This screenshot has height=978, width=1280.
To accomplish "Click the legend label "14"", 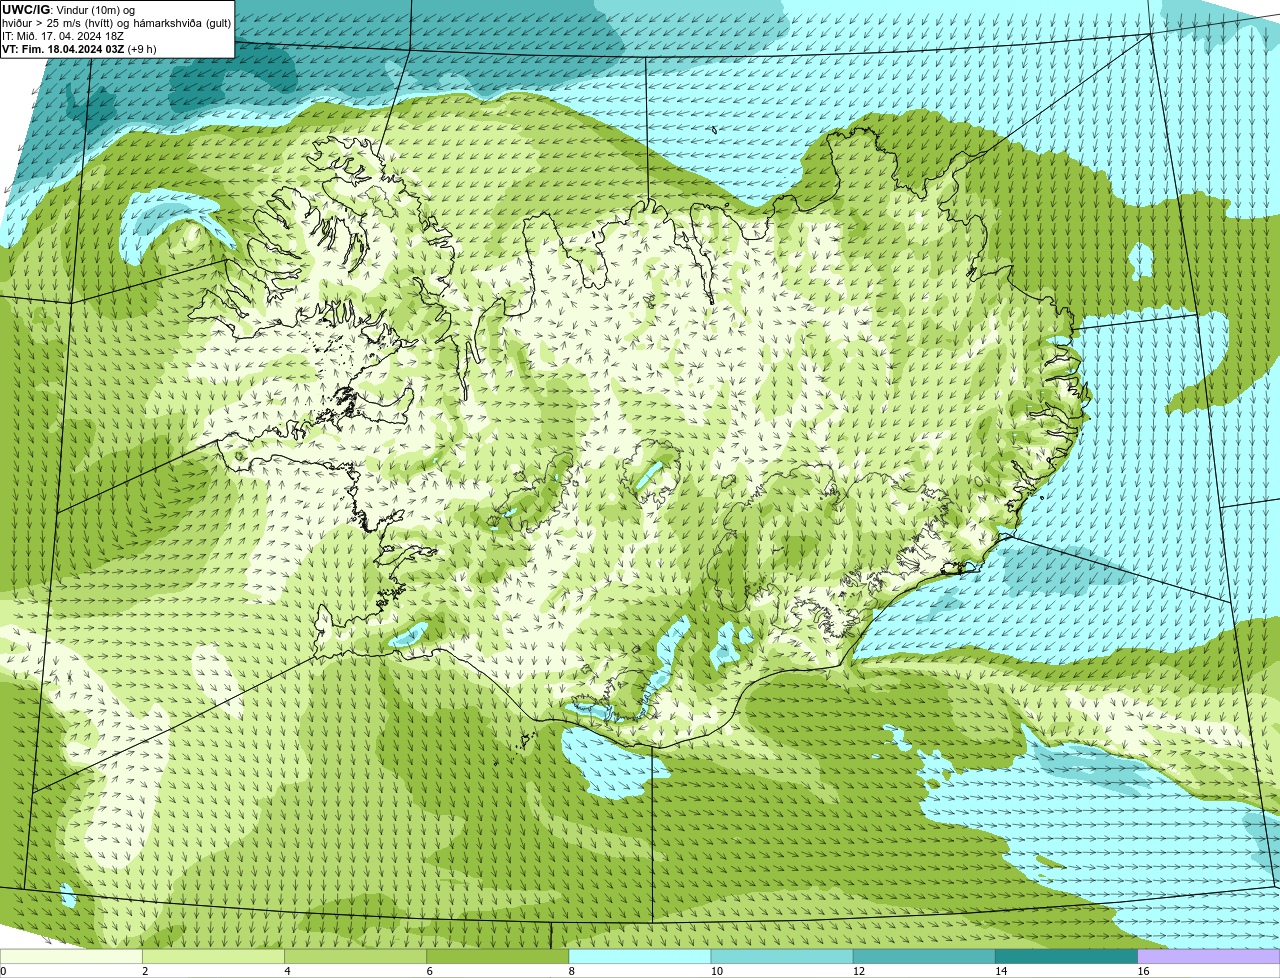I will 1001,971.
